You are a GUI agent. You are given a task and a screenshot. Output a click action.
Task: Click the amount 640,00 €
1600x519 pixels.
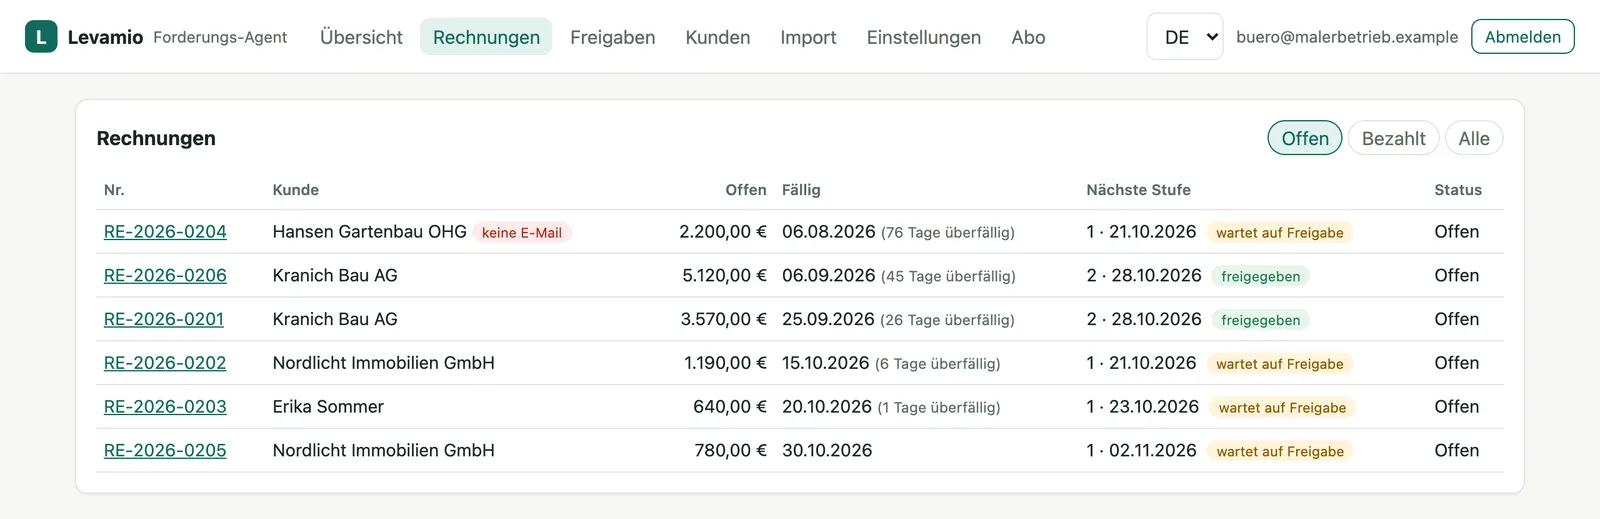pyautogui.click(x=730, y=407)
